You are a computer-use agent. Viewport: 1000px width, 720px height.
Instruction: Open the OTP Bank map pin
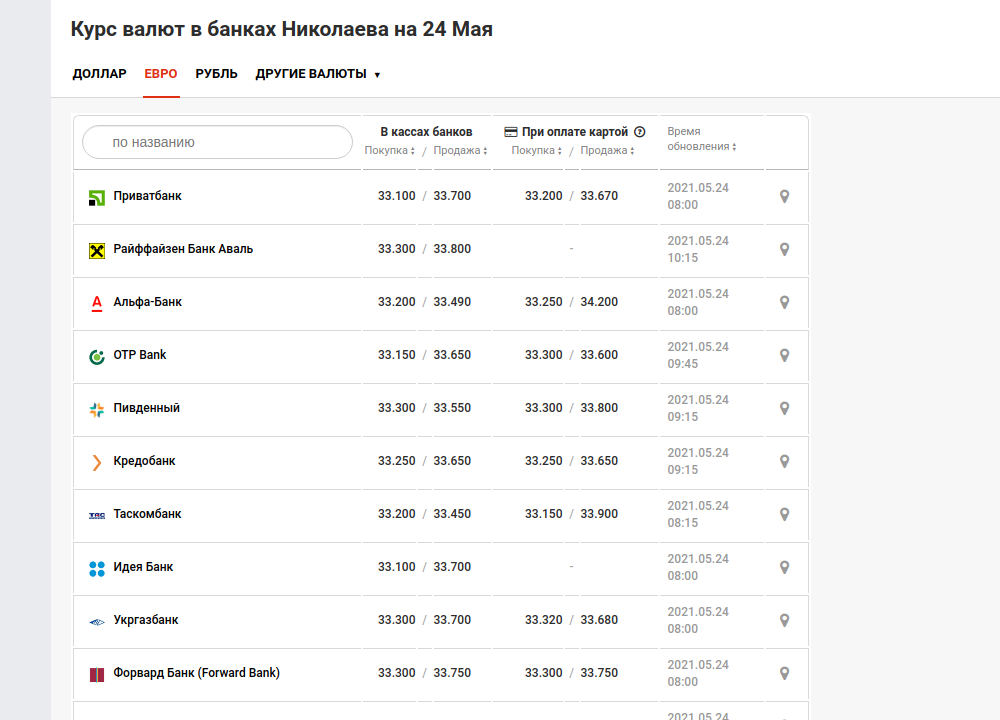[784, 355]
